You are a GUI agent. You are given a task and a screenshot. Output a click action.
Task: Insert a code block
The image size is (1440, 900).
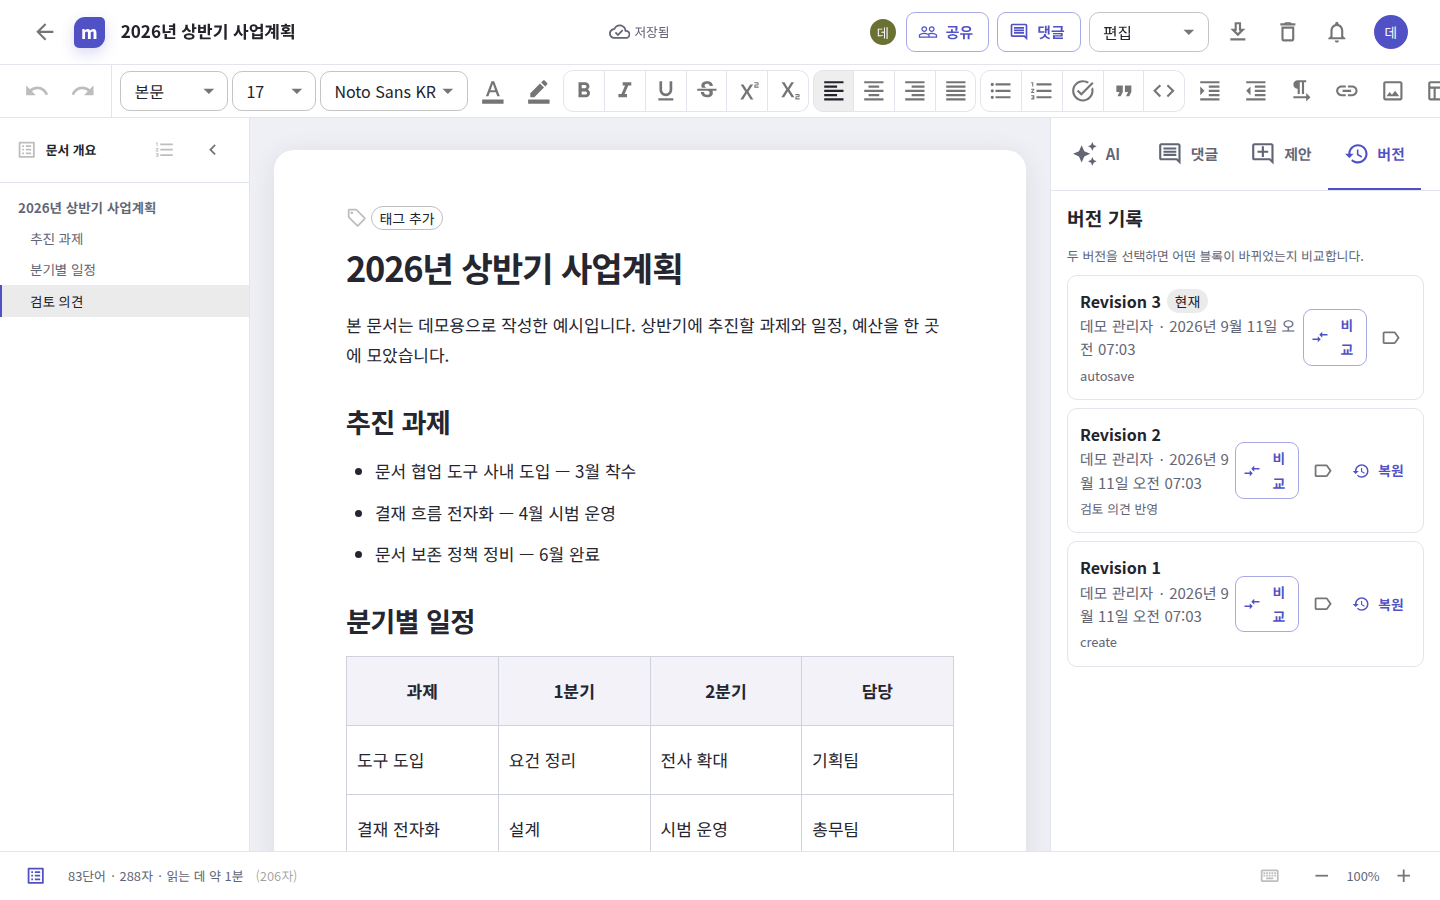[1164, 91]
